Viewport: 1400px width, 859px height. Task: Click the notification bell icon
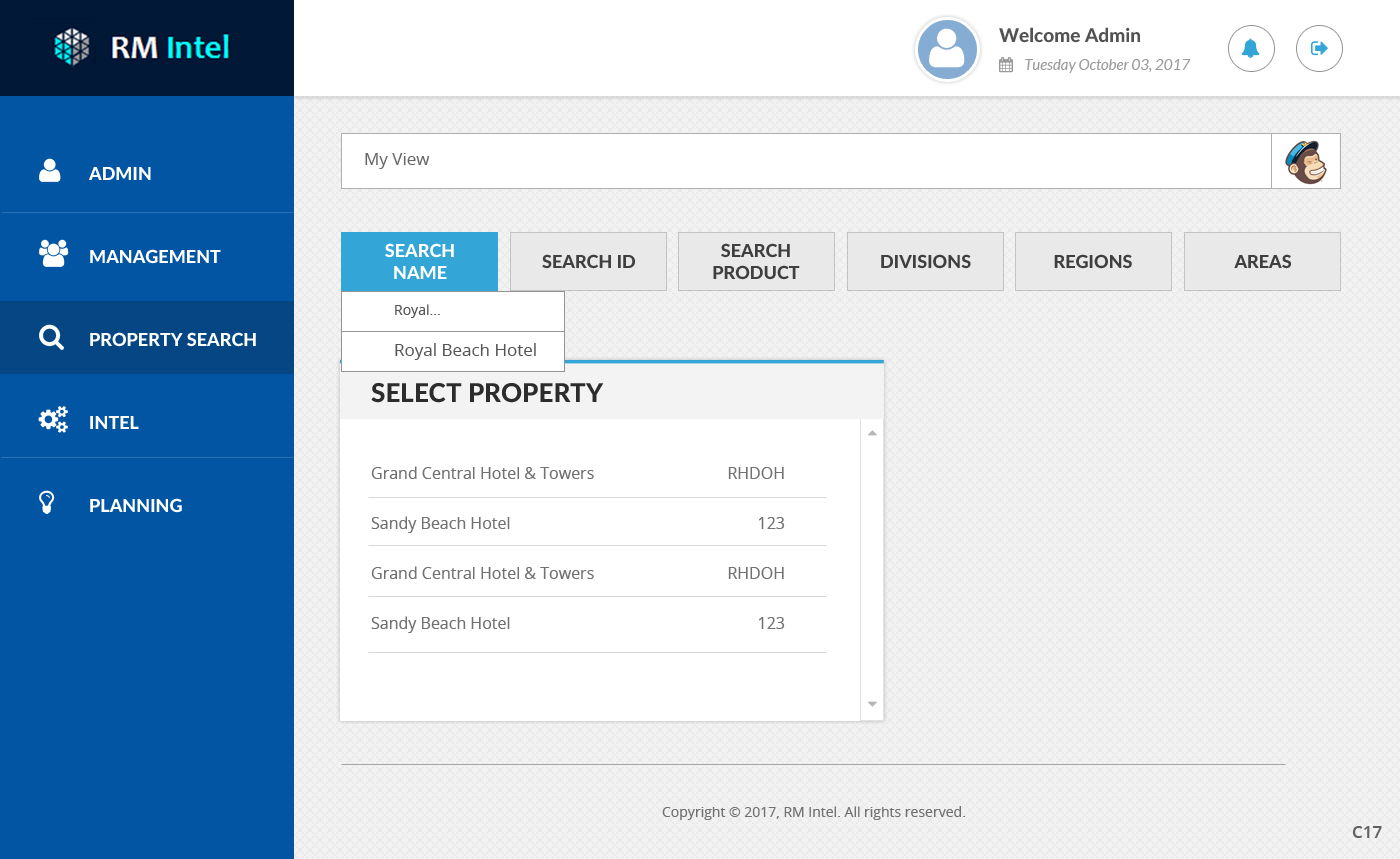point(1251,48)
